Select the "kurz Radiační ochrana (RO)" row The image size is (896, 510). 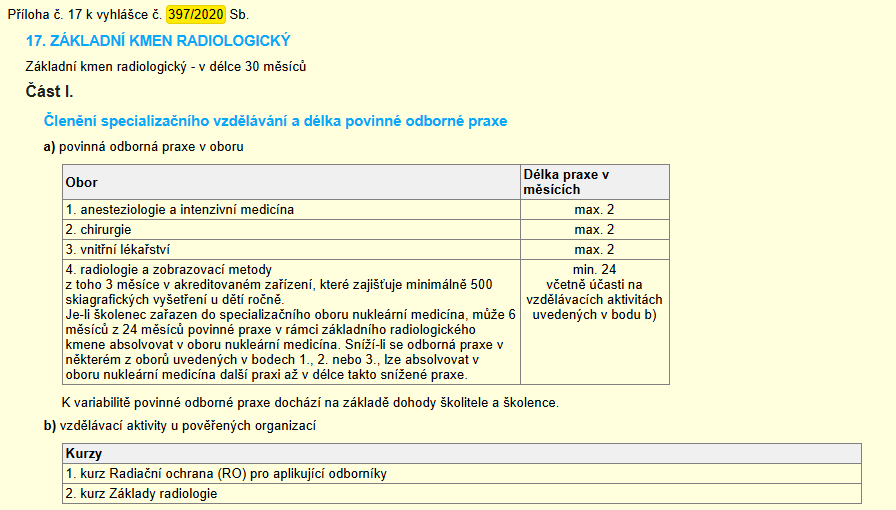tap(226, 473)
